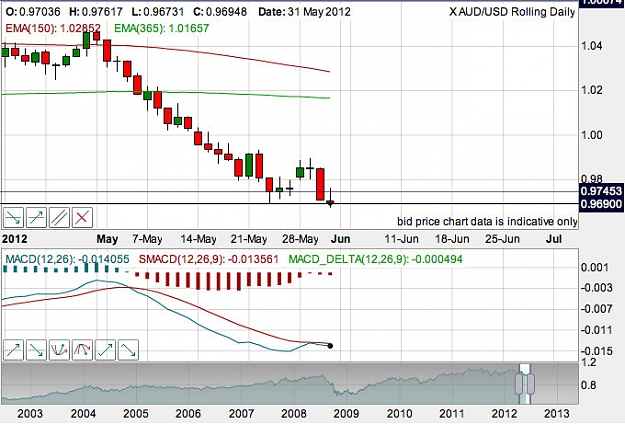Select the downward crossing line tool on price chart
This screenshot has width=625, height=424.
tap(13, 218)
